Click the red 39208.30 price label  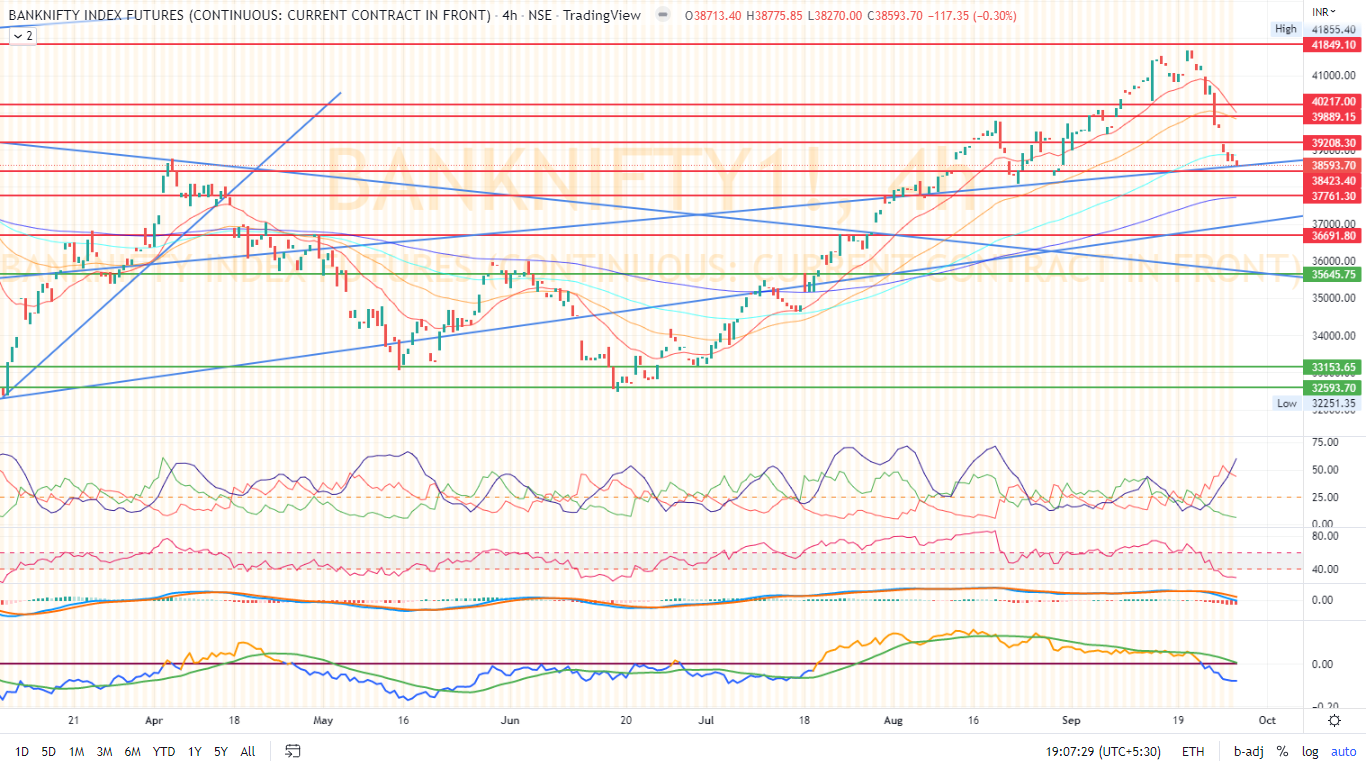(1332, 143)
